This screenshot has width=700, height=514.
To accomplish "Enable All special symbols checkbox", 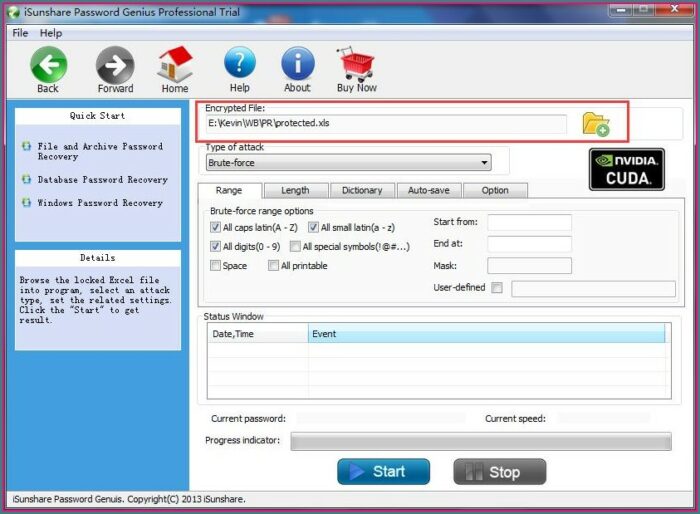I will pyautogui.click(x=295, y=246).
